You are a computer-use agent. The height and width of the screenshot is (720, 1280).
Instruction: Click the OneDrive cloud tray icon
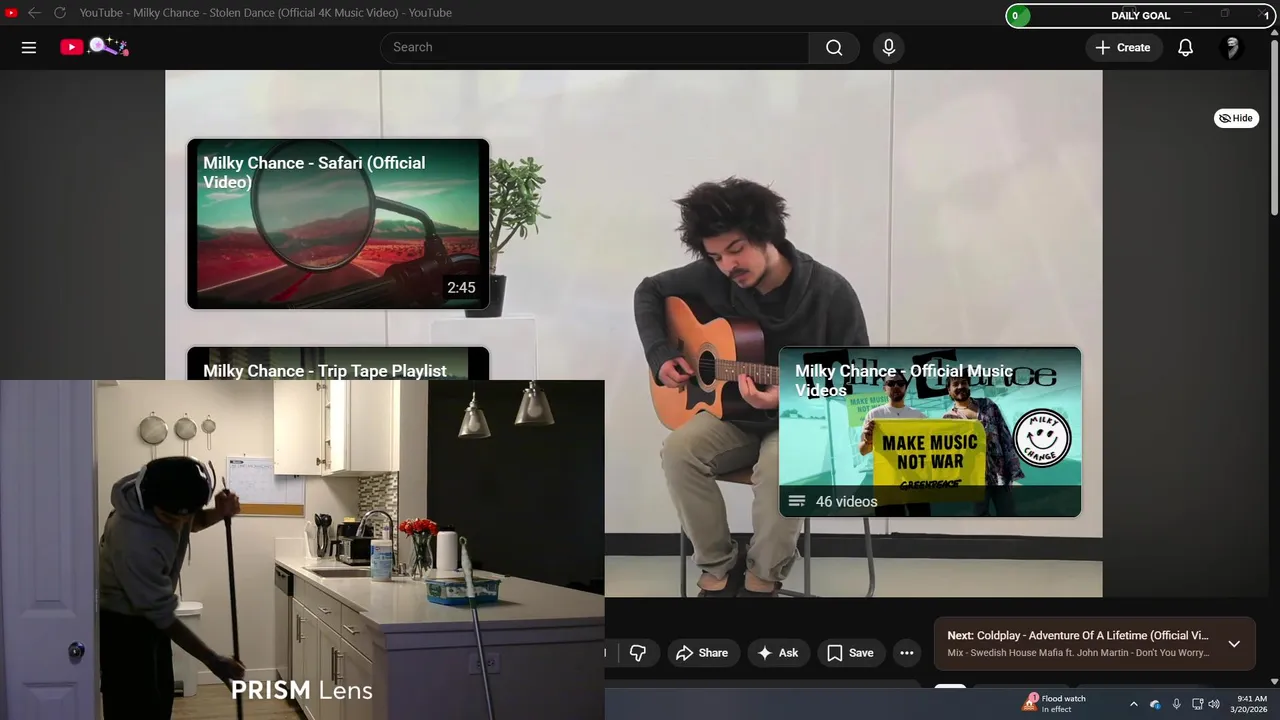(1155, 704)
